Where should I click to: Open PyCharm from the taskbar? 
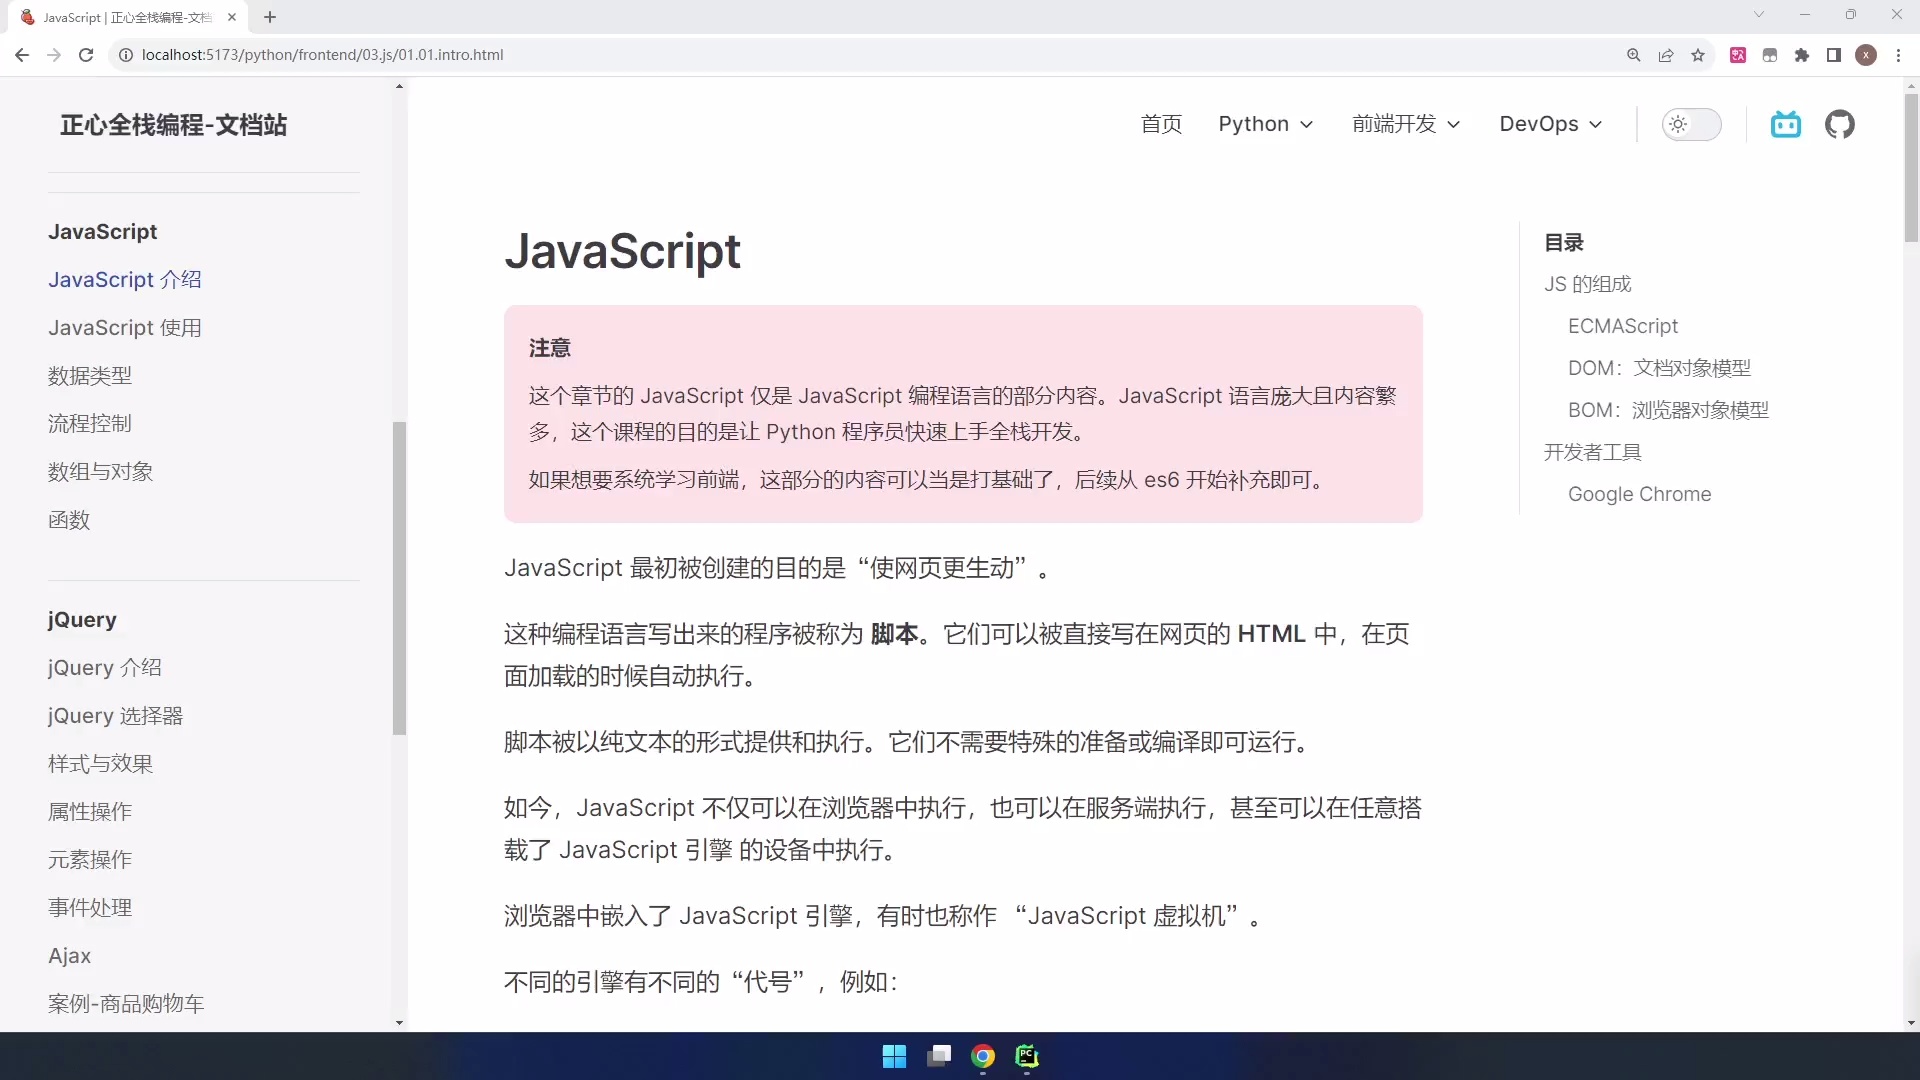(1027, 1056)
